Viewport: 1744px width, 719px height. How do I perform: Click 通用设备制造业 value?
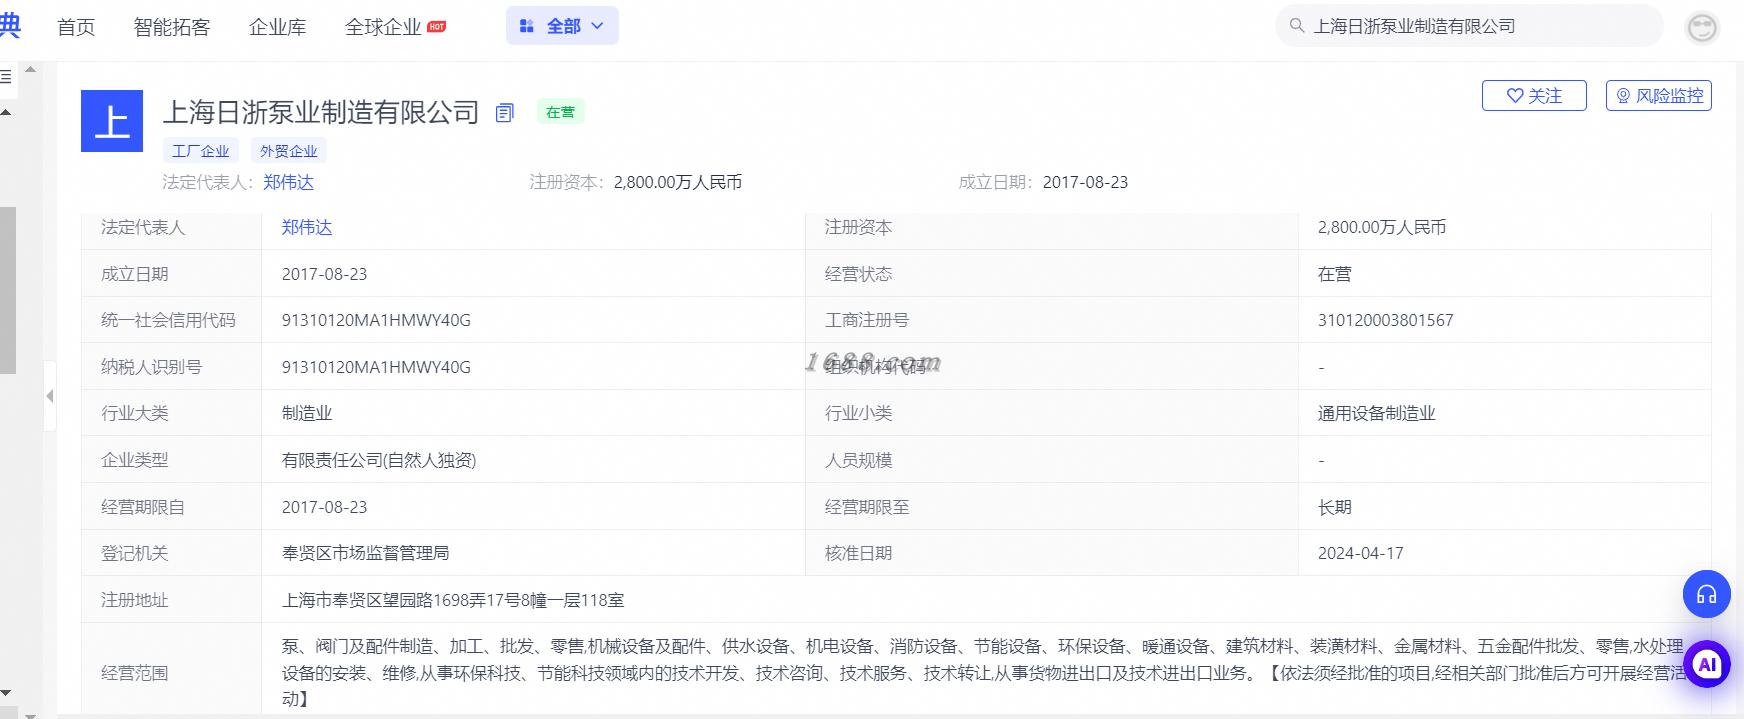pyautogui.click(x=1377, y=413)
